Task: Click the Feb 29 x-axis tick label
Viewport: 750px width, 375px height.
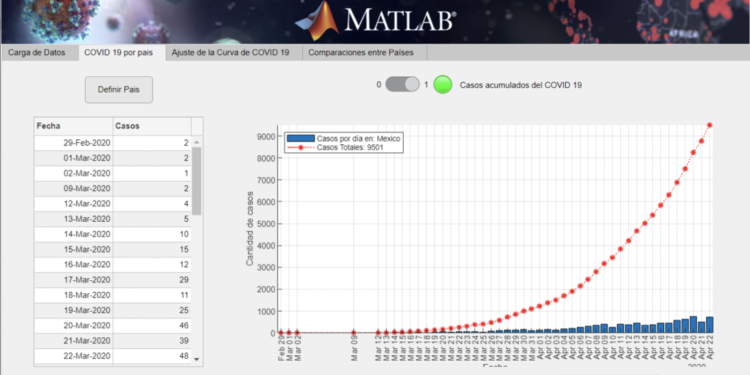Action: 281,347
